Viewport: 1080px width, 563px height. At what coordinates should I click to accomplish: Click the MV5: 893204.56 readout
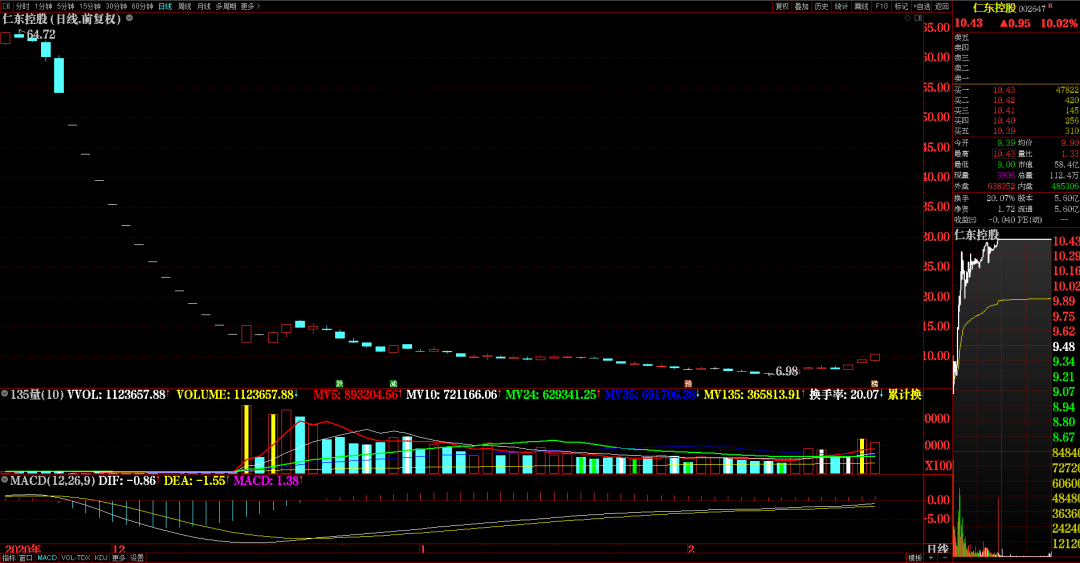tap(355, 394)
